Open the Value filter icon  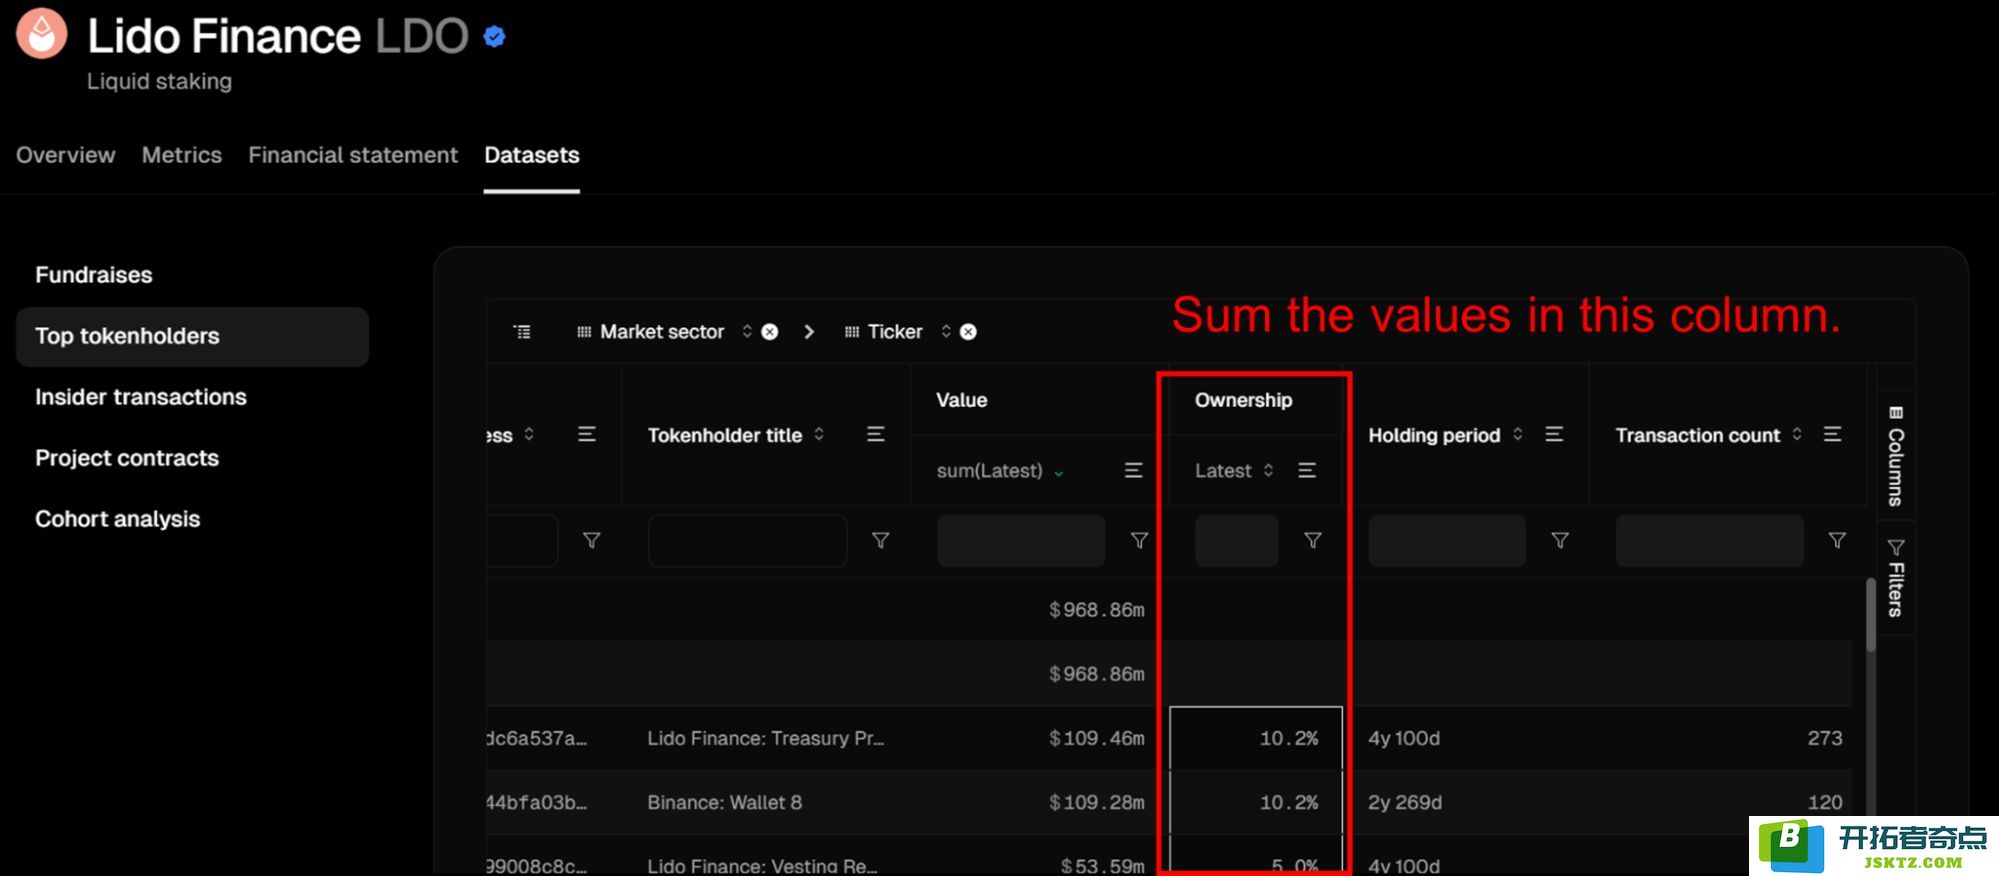(1139, 540)
